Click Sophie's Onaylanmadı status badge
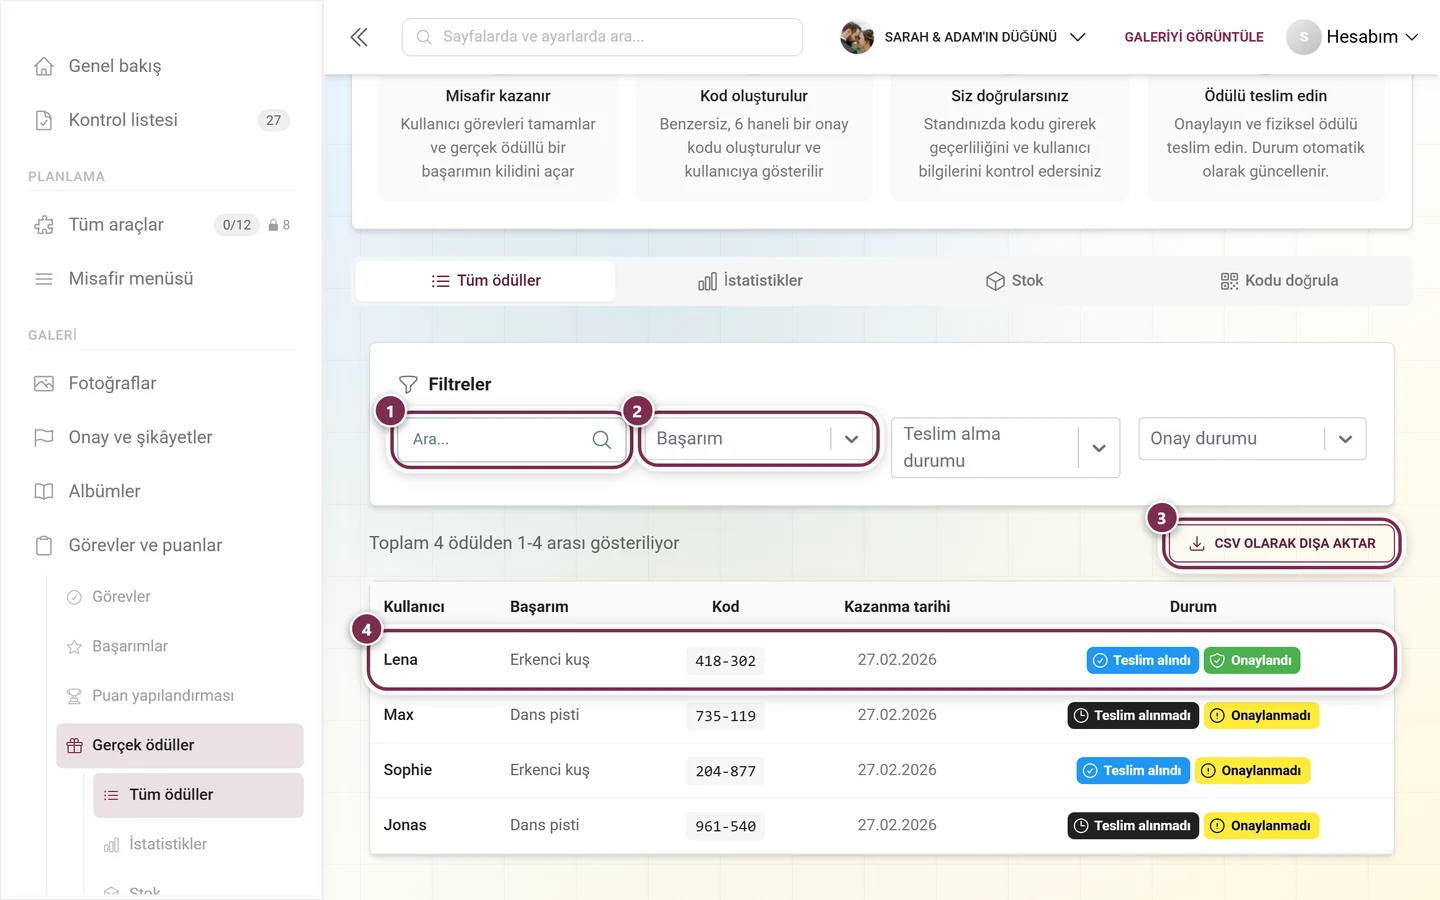The height and width of the screenshot is (900, 1440). [x=1252, y=771]
